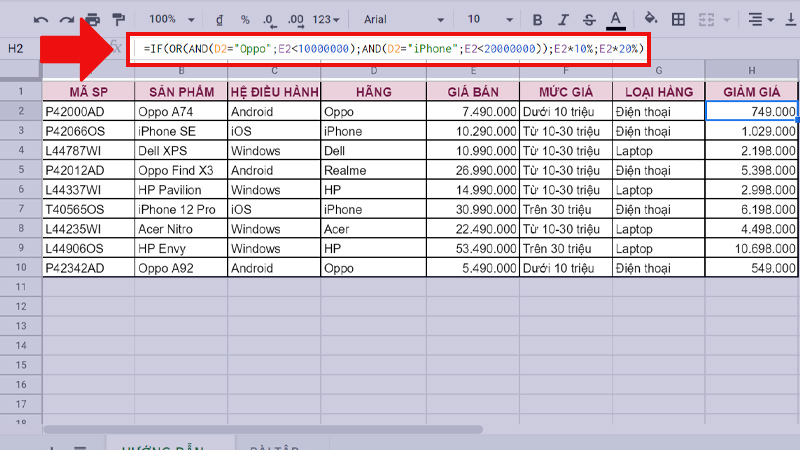
Task: Select the Paint format roller tool
Action: [x=119, y=19]
